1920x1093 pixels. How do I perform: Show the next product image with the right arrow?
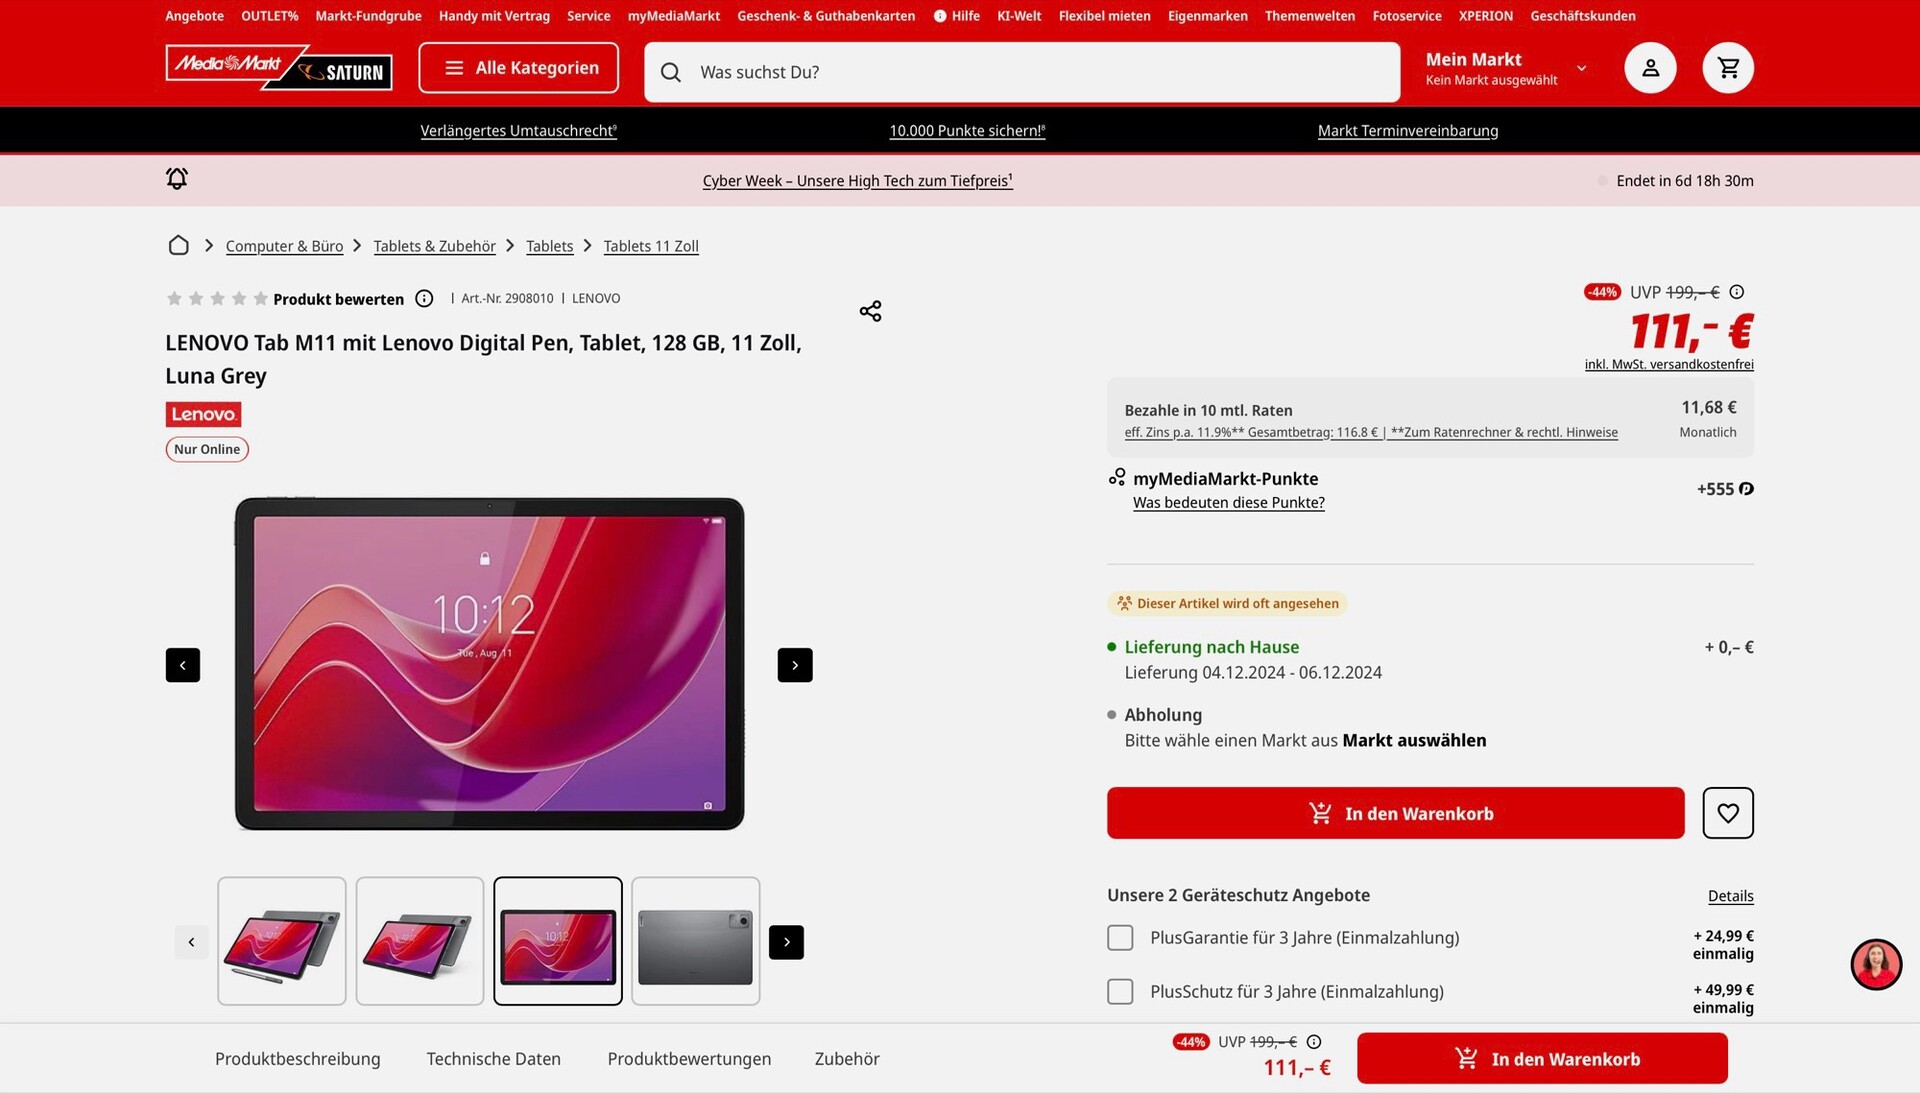pos(795,665)
